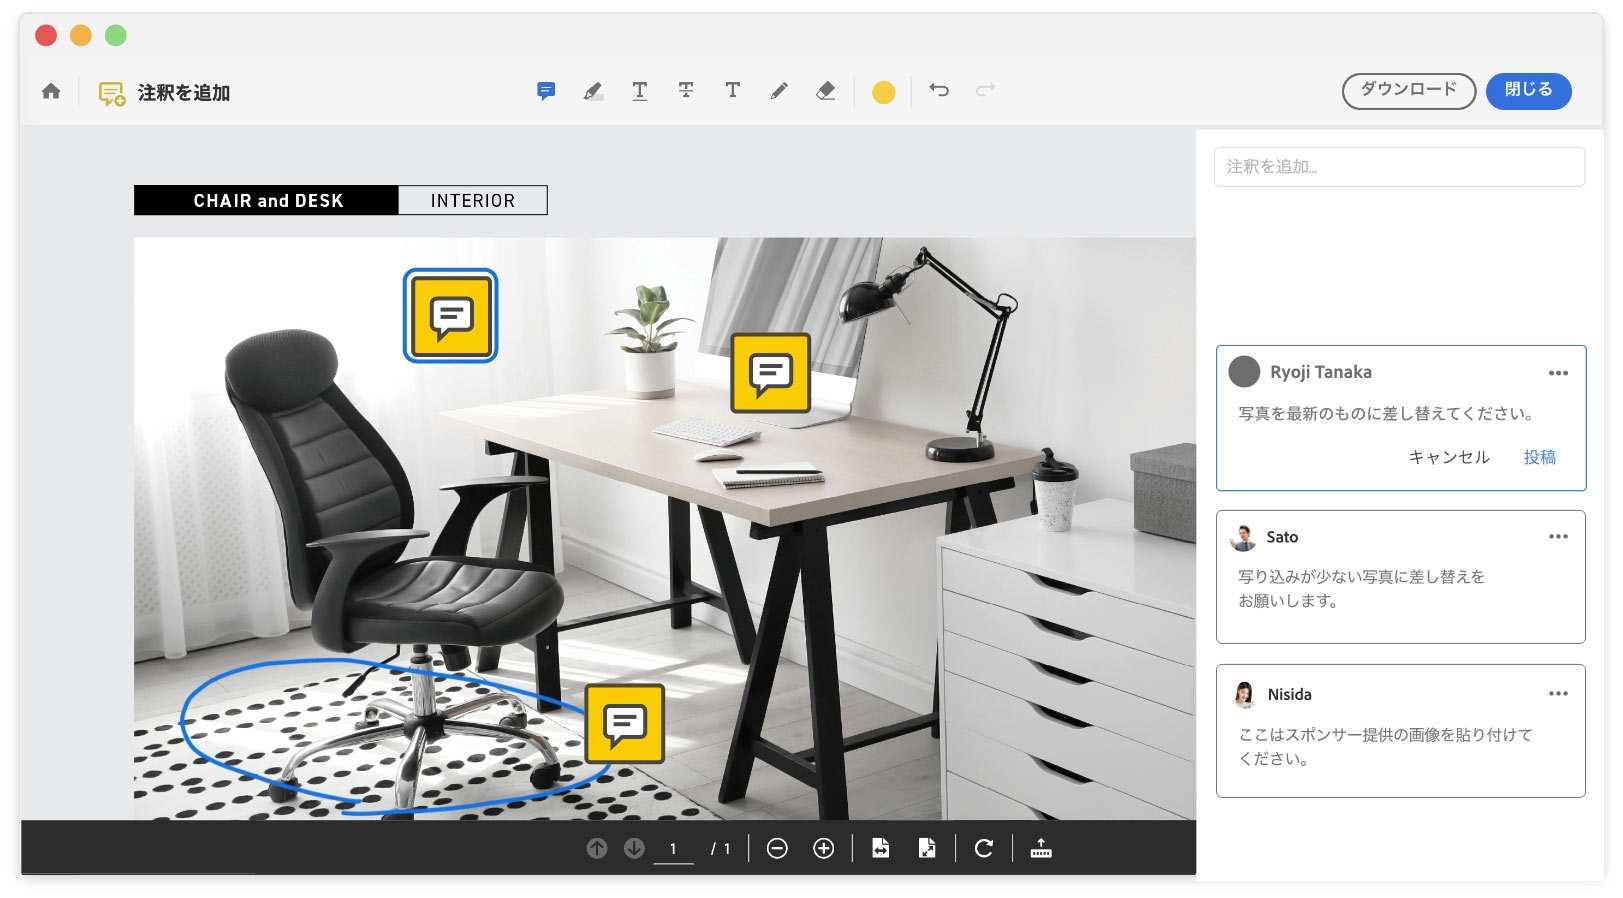Select Sato's comment card text
This screenshot has height=898, width=1623.
click(x=1361, y=589)
